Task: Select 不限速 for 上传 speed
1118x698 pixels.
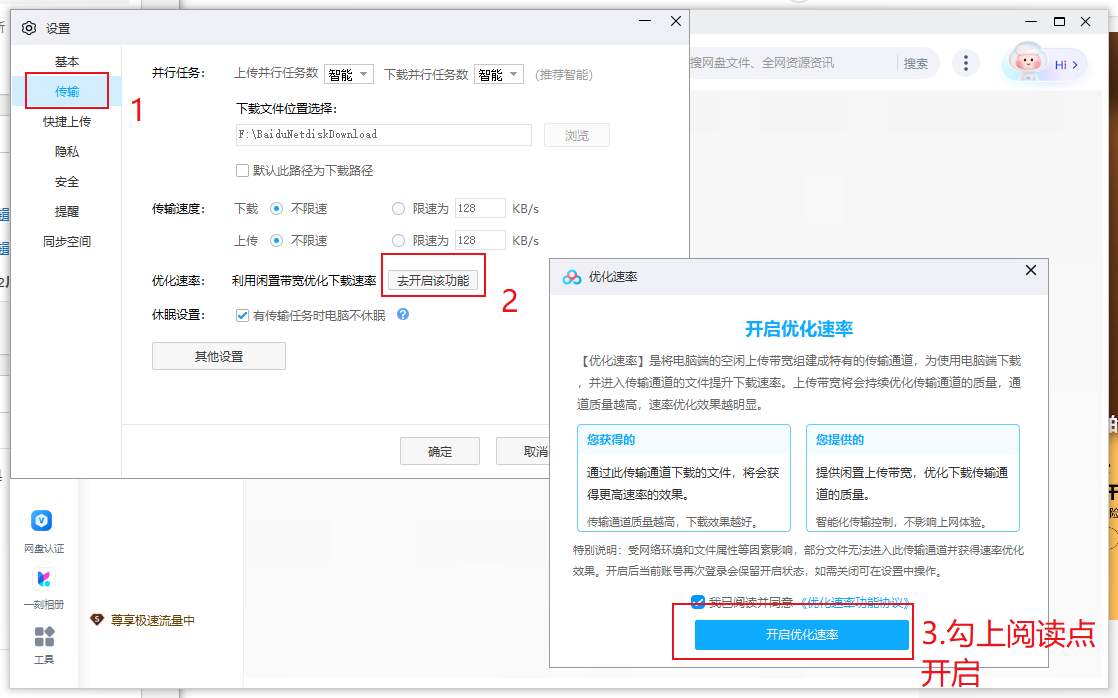Action: coord(277,241)
